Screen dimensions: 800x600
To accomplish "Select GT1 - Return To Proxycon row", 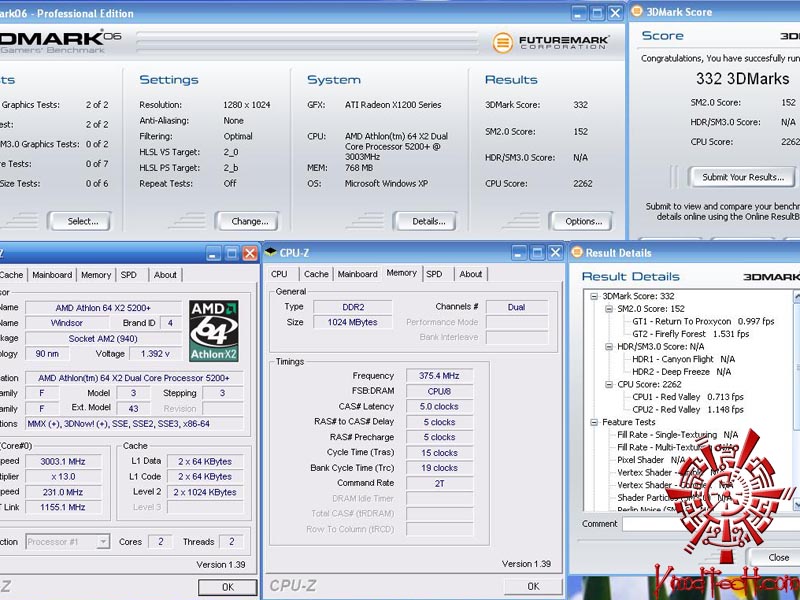I will [x=703, y=321].
